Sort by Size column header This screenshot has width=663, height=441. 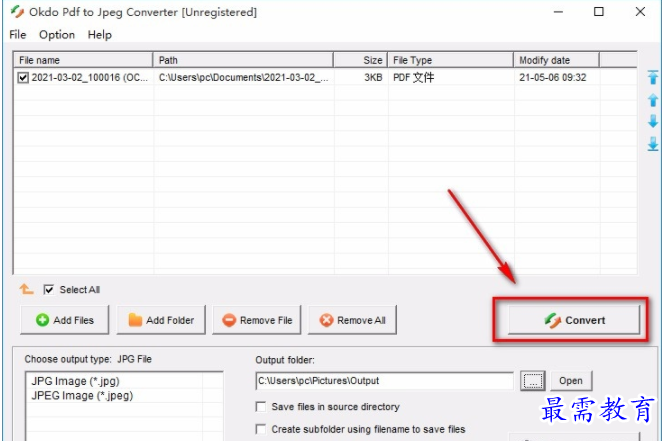pyautogui.click(x=361, y=60)
